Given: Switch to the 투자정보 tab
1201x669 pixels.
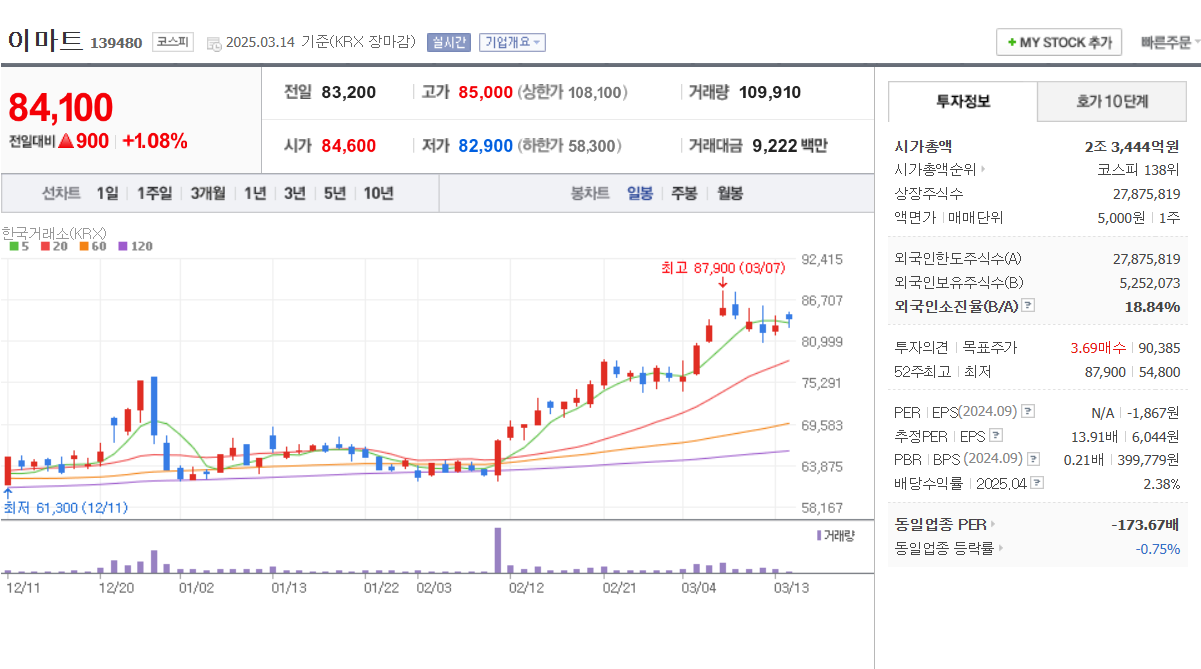Looking at the screenshot, I should pyautogui.click(x=963, y=101).
